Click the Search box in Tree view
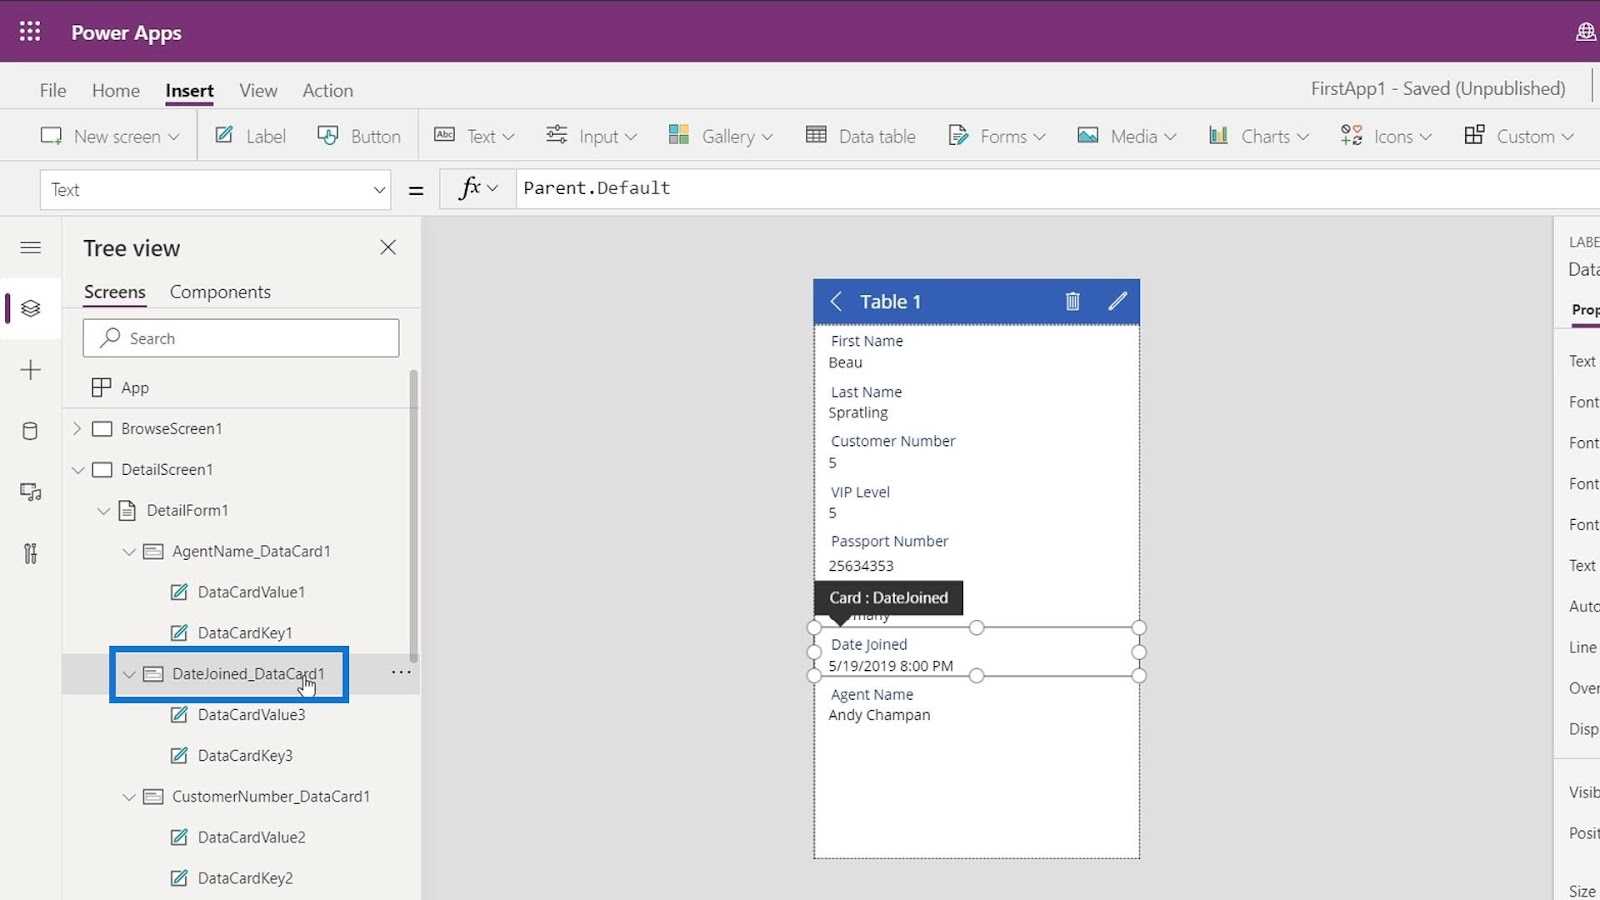The width and height of the screenshot is (1600, 900). point(241,338)
